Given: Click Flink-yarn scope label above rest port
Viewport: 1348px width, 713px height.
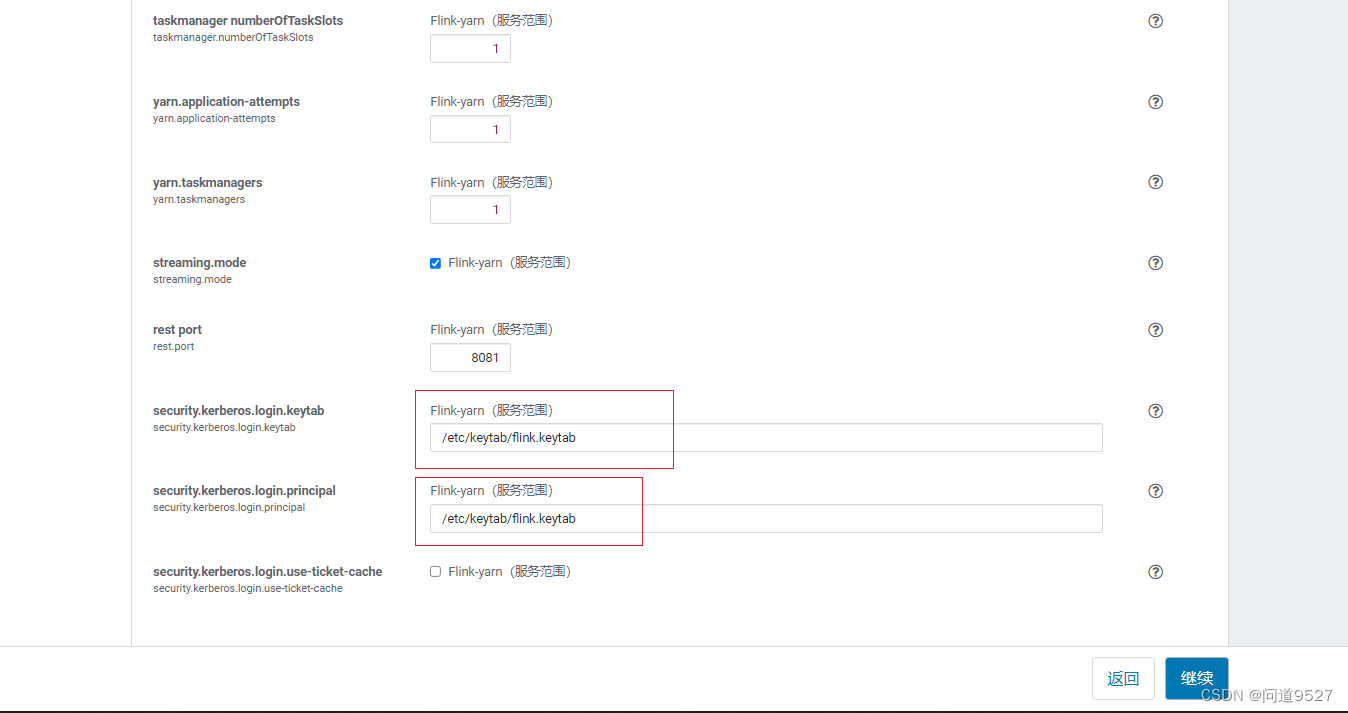Looking at the screenshot, I should point(491,330).
